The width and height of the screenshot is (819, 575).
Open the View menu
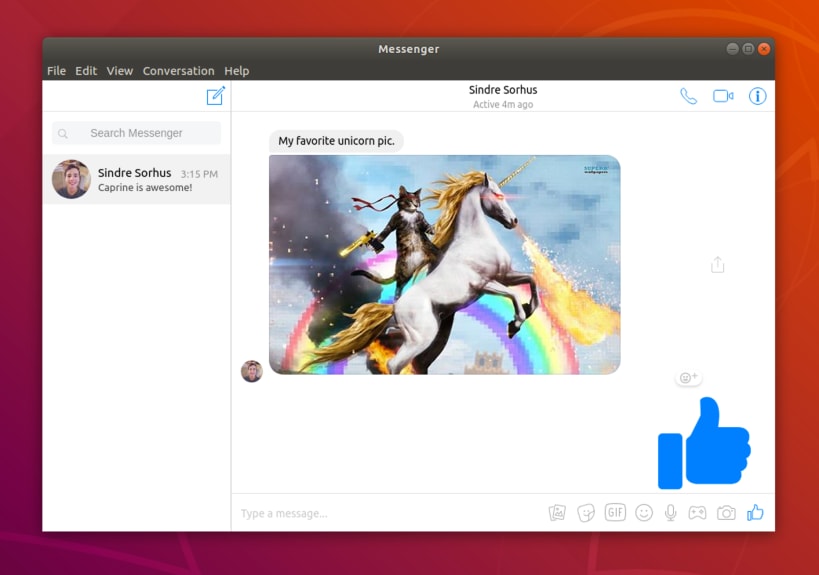coord(120,71)
